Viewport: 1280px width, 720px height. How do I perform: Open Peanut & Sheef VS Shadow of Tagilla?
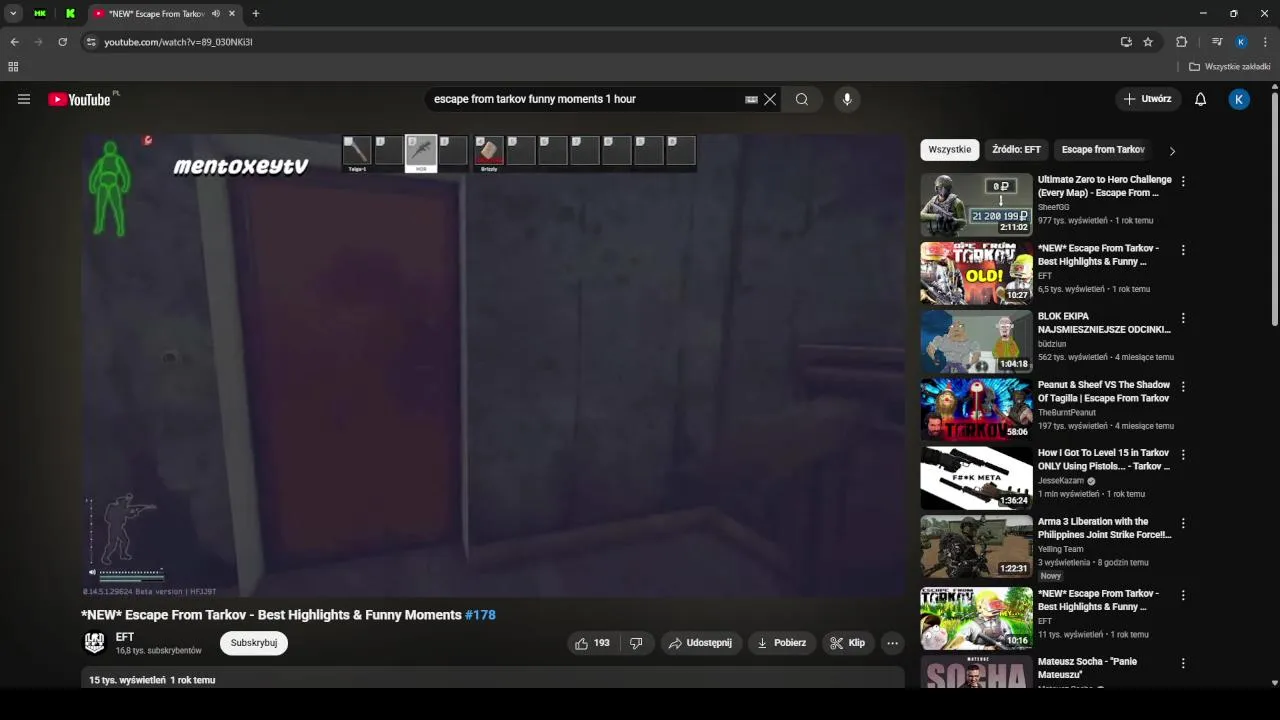point(1104,391)
